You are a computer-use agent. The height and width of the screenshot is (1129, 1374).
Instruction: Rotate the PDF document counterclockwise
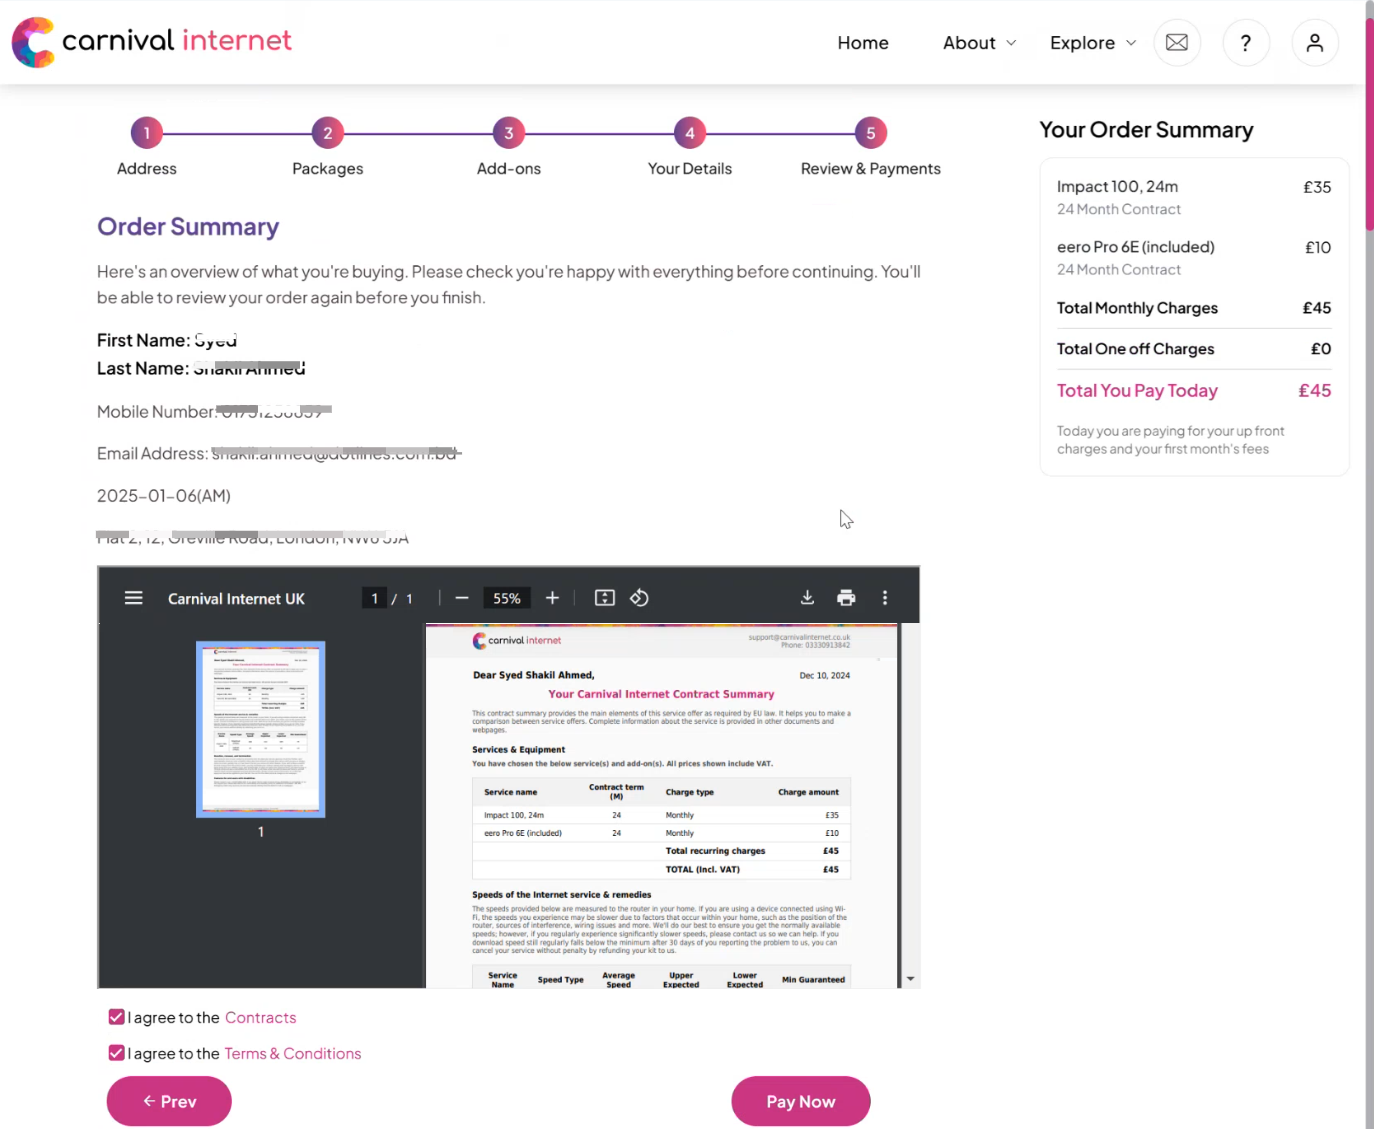640,598
